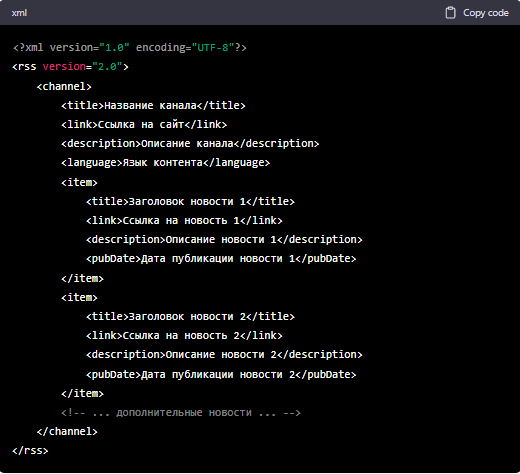The width and height of the screenshot is (520, 474).
Task: Click the first opening item tag
Action: [x=79, y=182]
